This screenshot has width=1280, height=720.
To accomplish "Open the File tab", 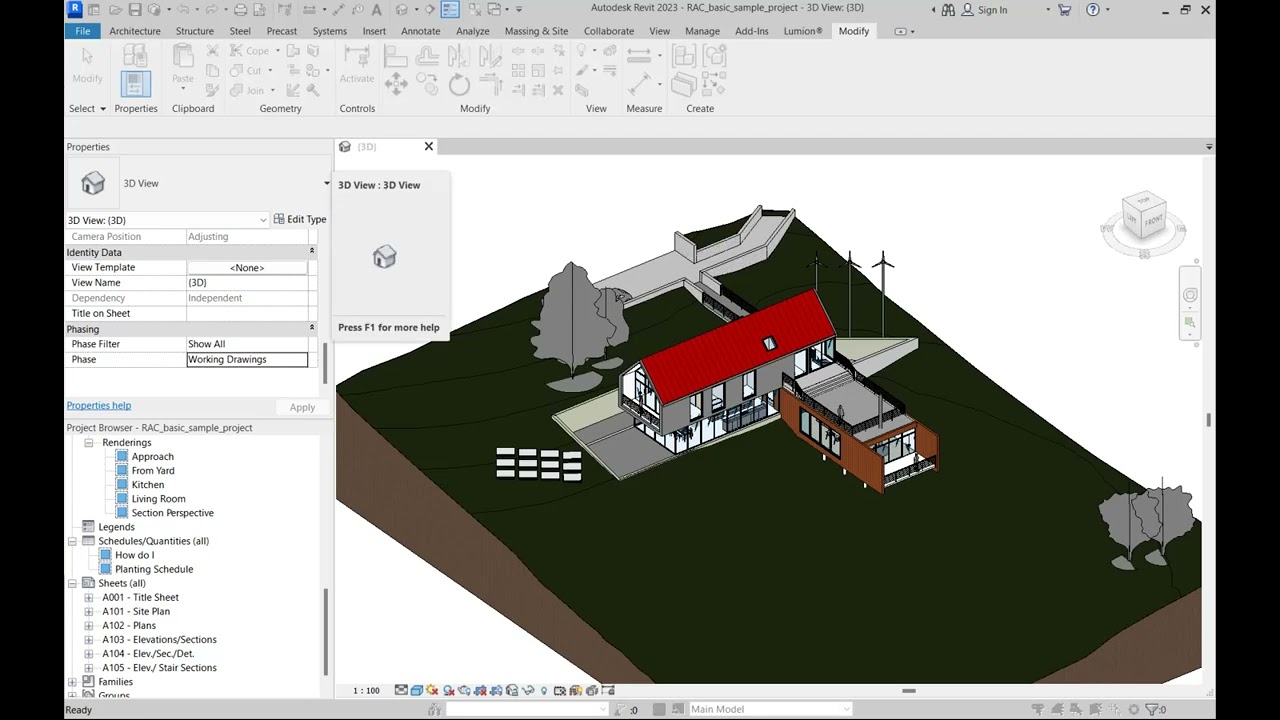I will coord(83,31).
